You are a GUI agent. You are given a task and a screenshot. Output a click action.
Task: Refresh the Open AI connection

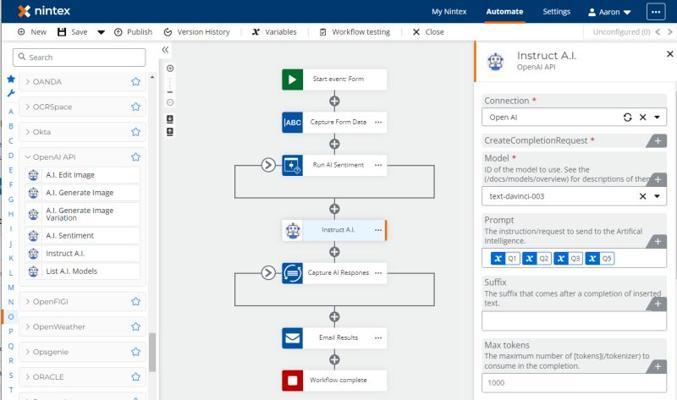click(x=627, y=117)
